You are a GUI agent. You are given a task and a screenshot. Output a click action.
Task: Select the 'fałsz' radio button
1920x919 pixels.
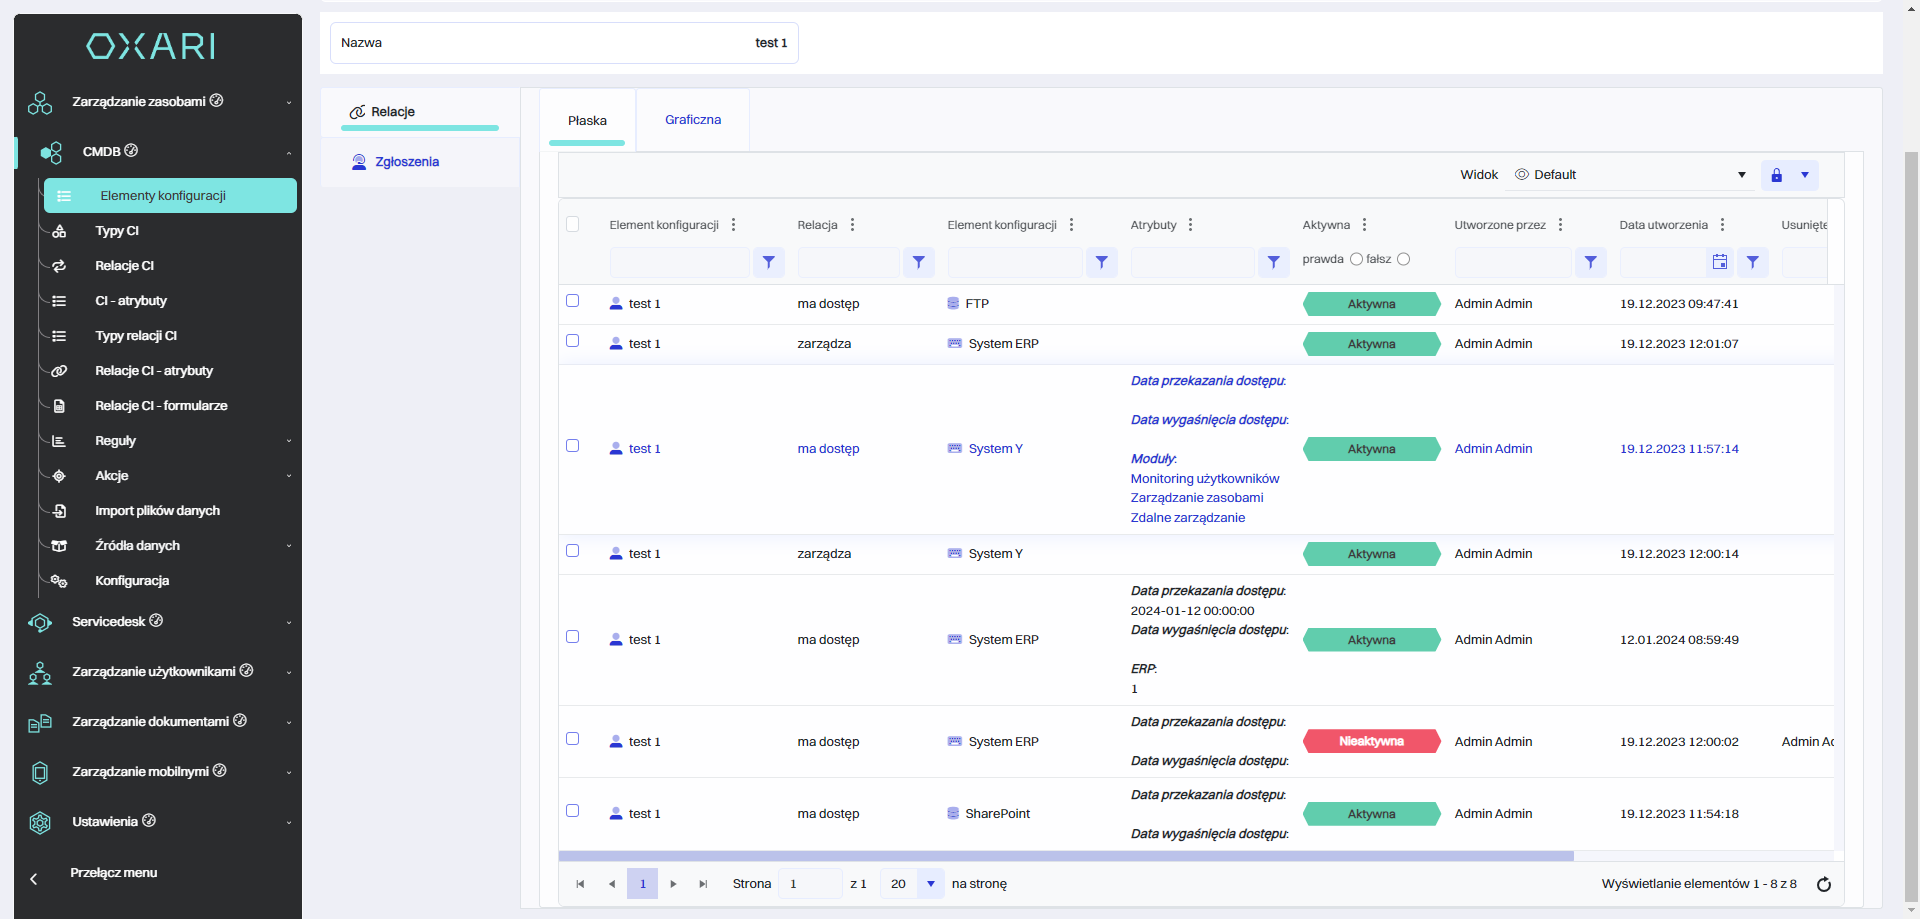1403,259
